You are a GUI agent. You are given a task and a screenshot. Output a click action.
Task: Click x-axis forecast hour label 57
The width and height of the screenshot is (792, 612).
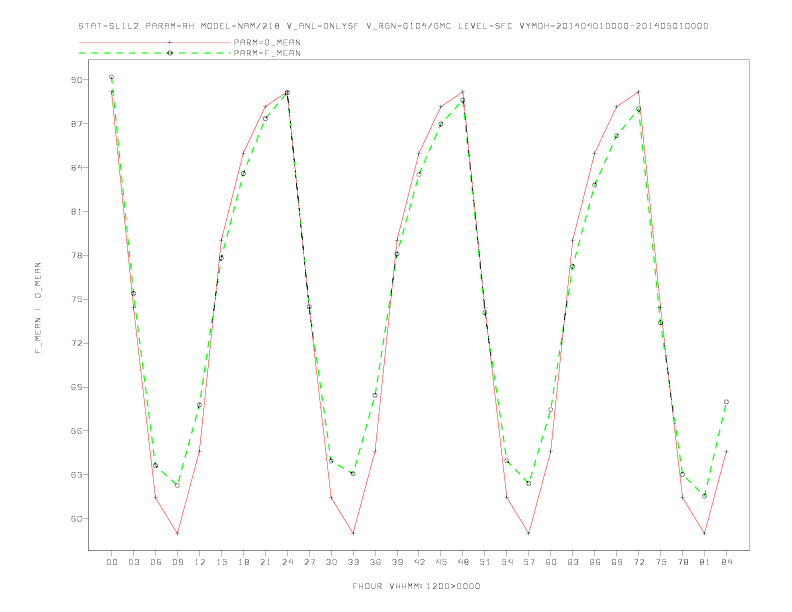529,562
